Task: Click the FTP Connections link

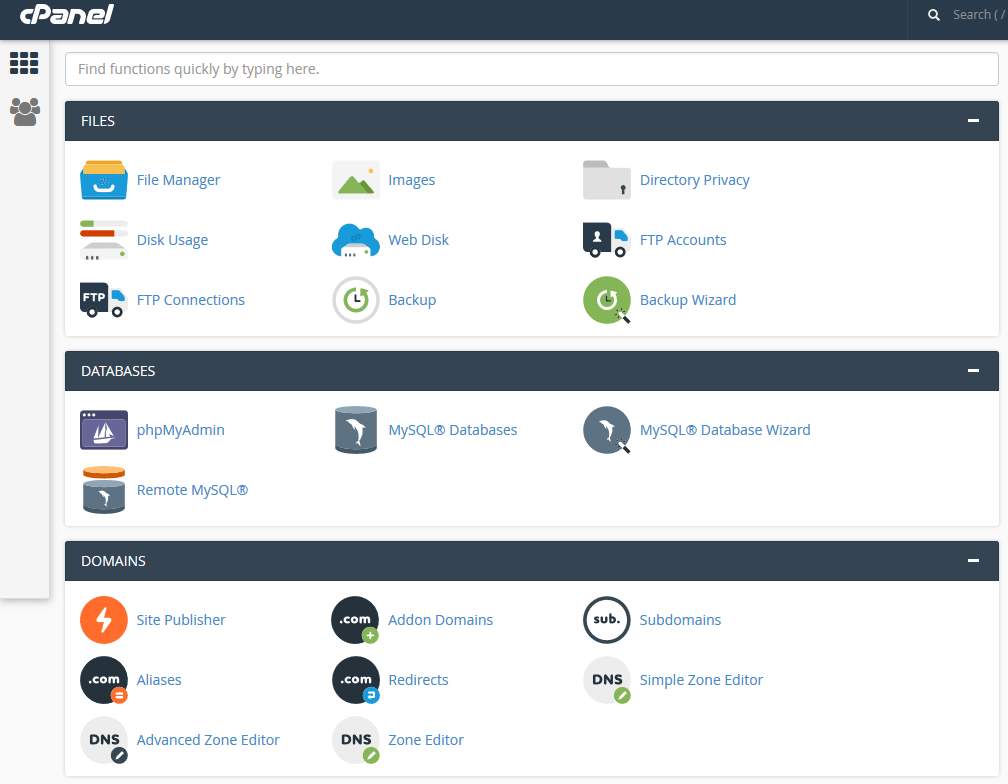Action: [x=190, y=300]
